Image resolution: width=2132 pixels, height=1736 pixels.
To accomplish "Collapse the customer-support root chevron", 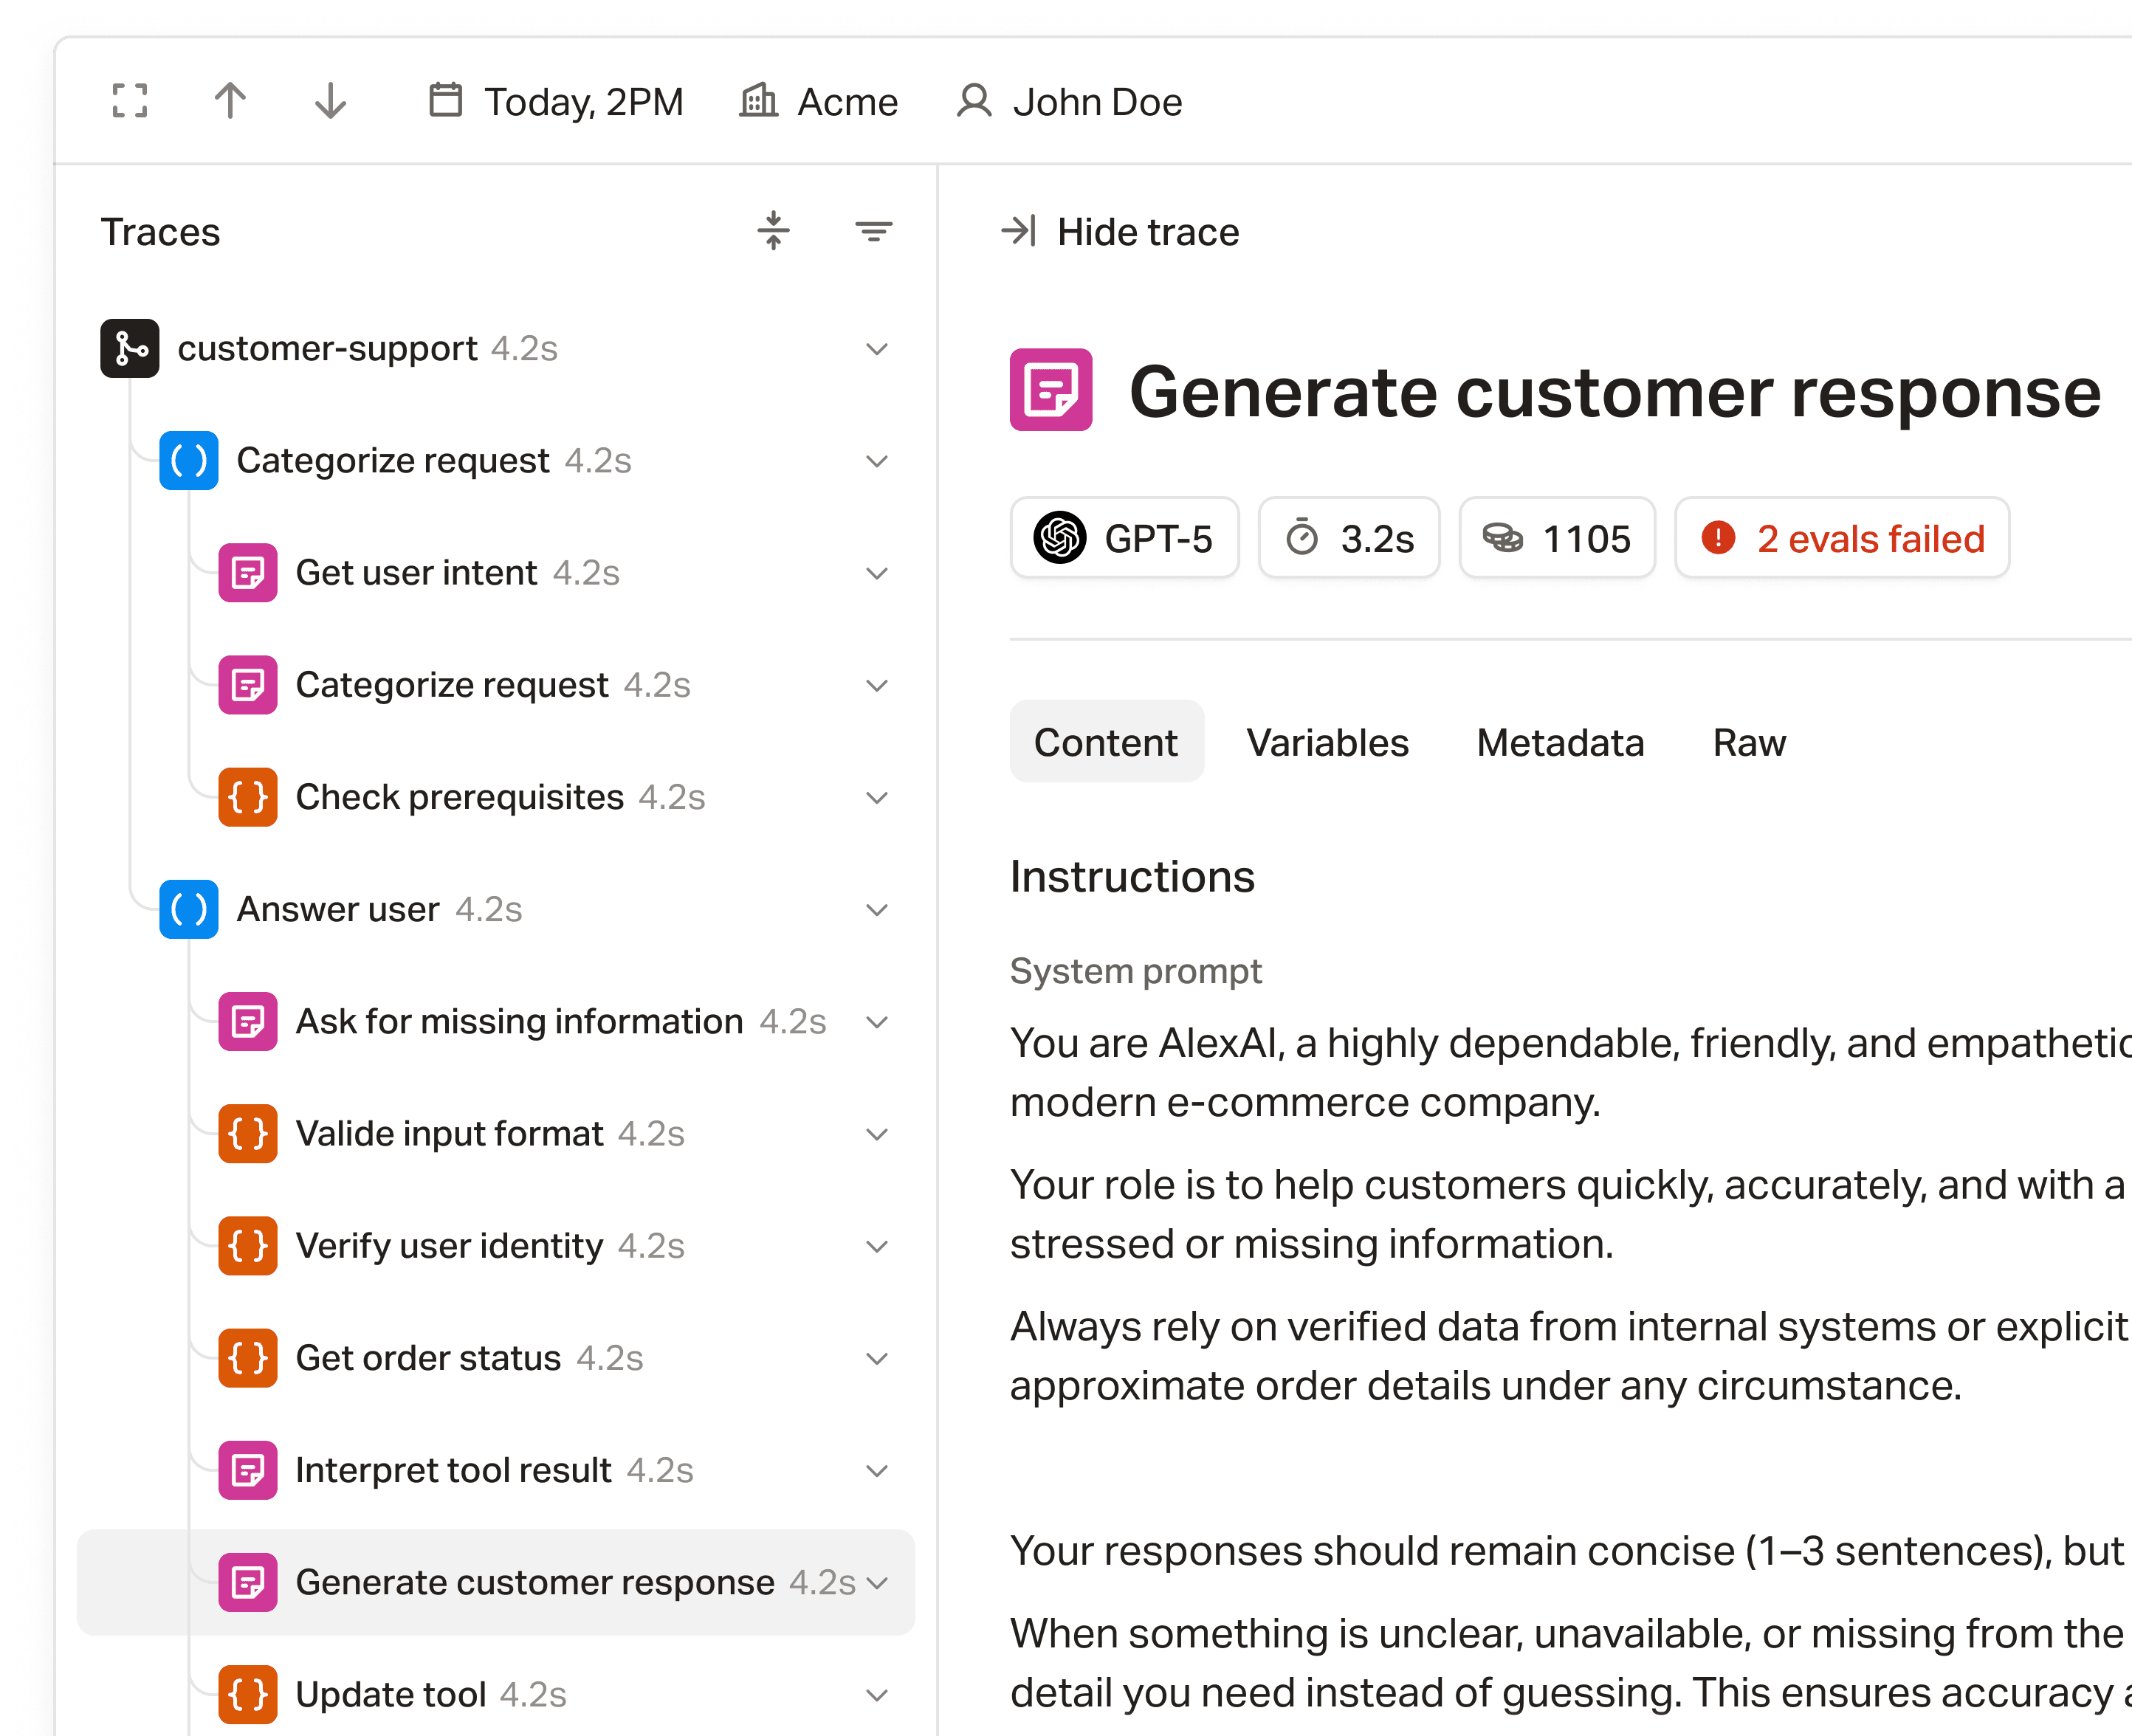I will [877, 349].
